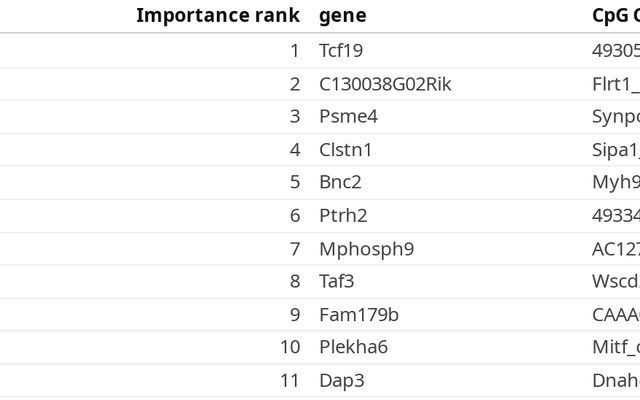Viewport: 640px width, 400px height.
Task: Click the C130038G02Rik gene cell
Action: point(385,84)
